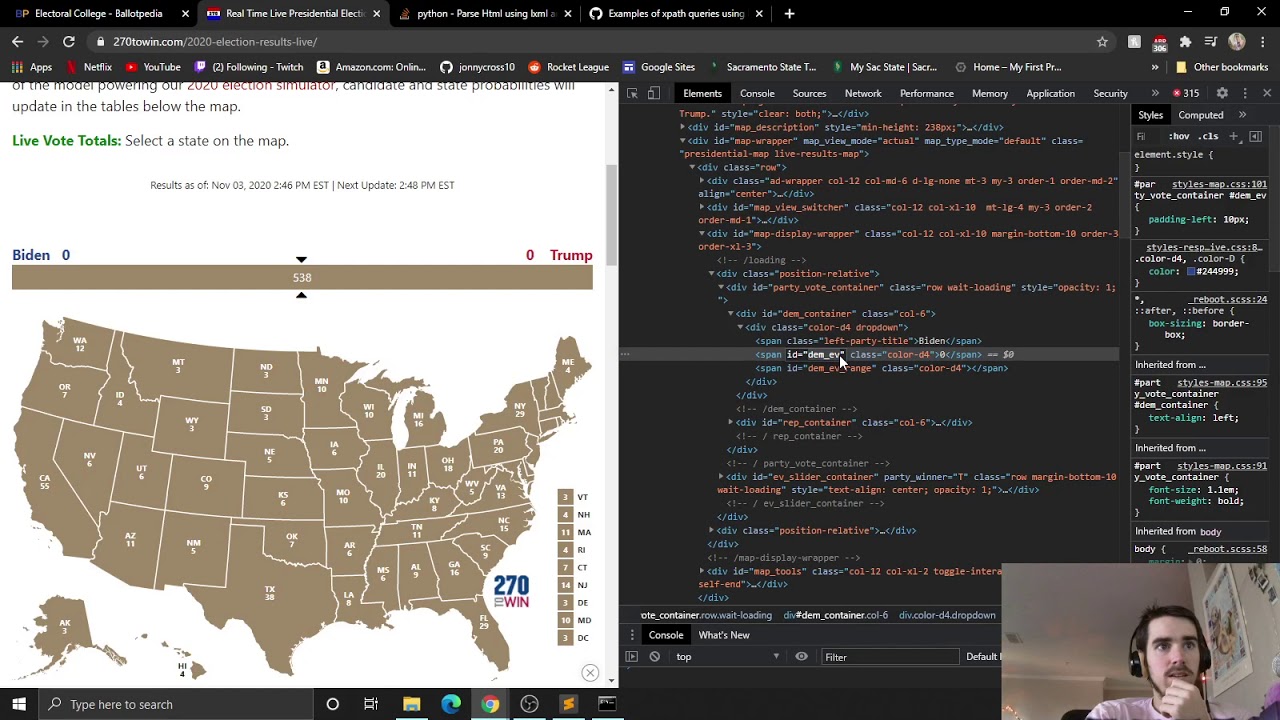Reload the page with refresh icon
The image size is (1280, 720).
pos(69,41)
